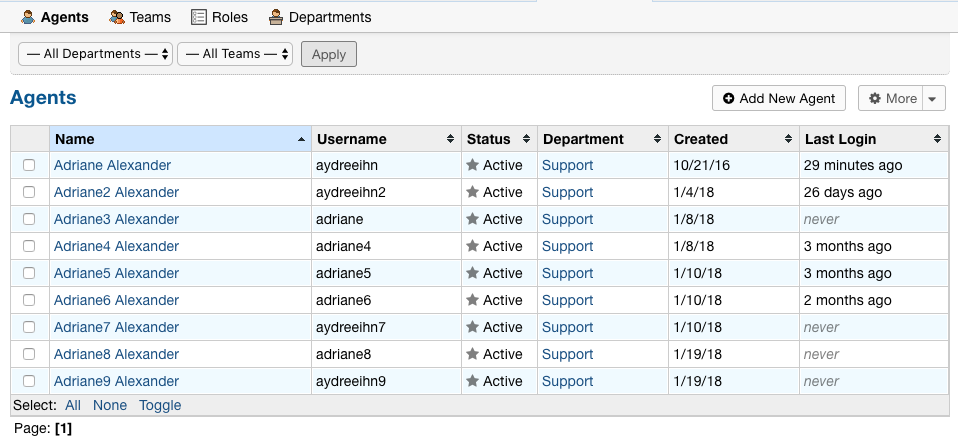Click the Roles list icon
Viewport: 958px width, 445px height.
pyautogui.click(x=199, y=17)
